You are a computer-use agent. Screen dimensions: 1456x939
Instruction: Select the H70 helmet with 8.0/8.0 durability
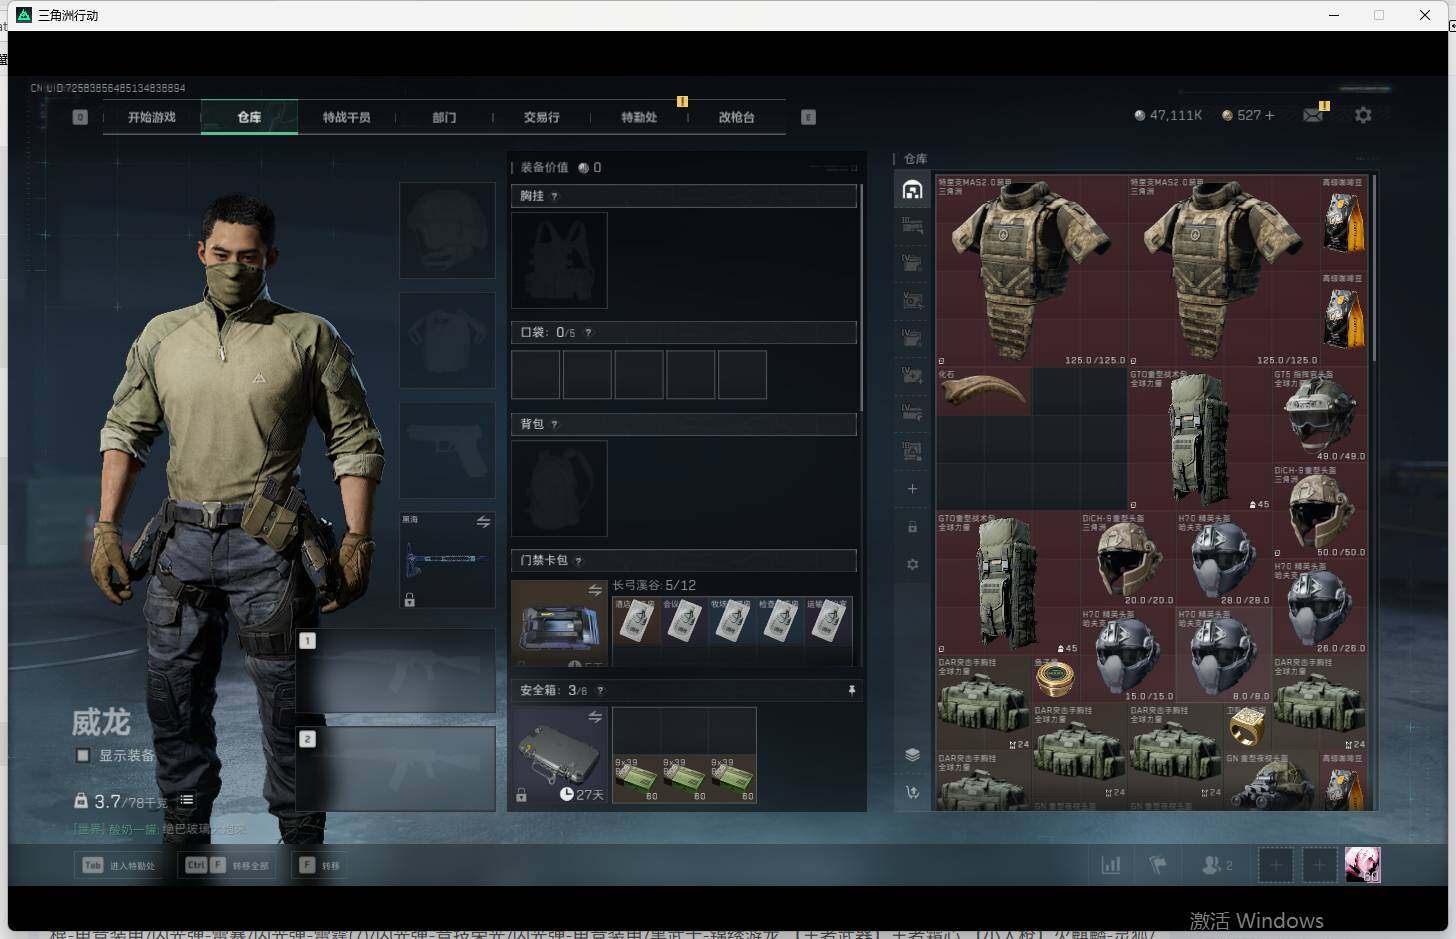1224,655
